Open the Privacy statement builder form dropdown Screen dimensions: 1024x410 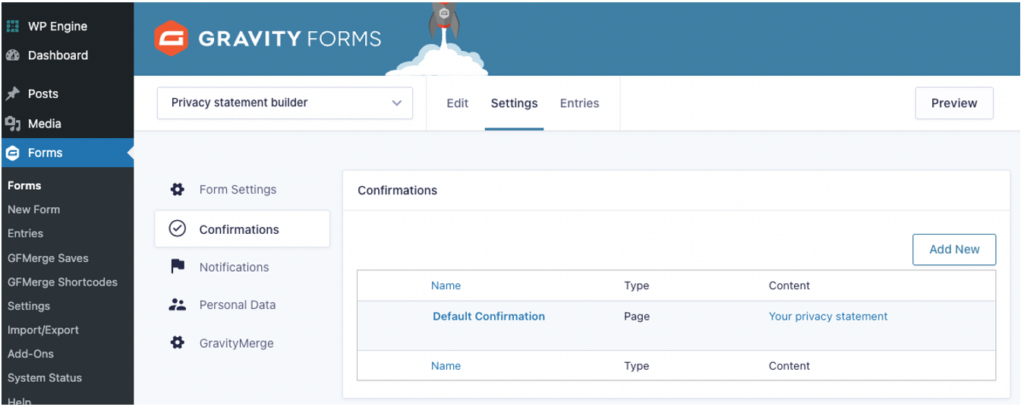(x=285, y=103)
